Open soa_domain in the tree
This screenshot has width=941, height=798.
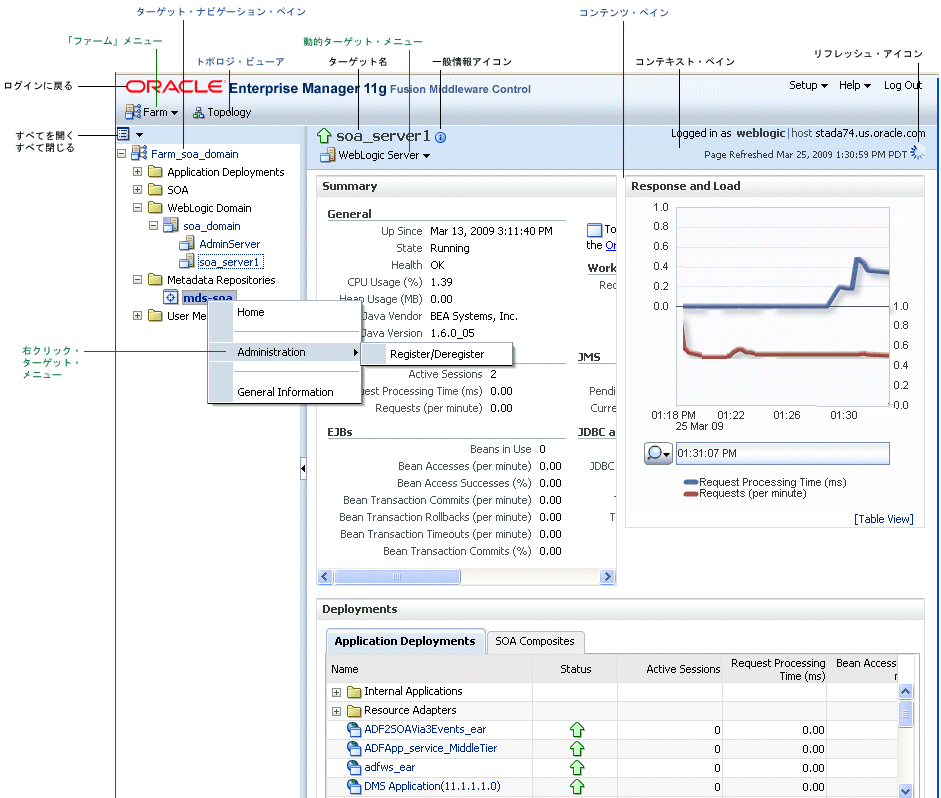pyautogui.click(x=211, y=226)
